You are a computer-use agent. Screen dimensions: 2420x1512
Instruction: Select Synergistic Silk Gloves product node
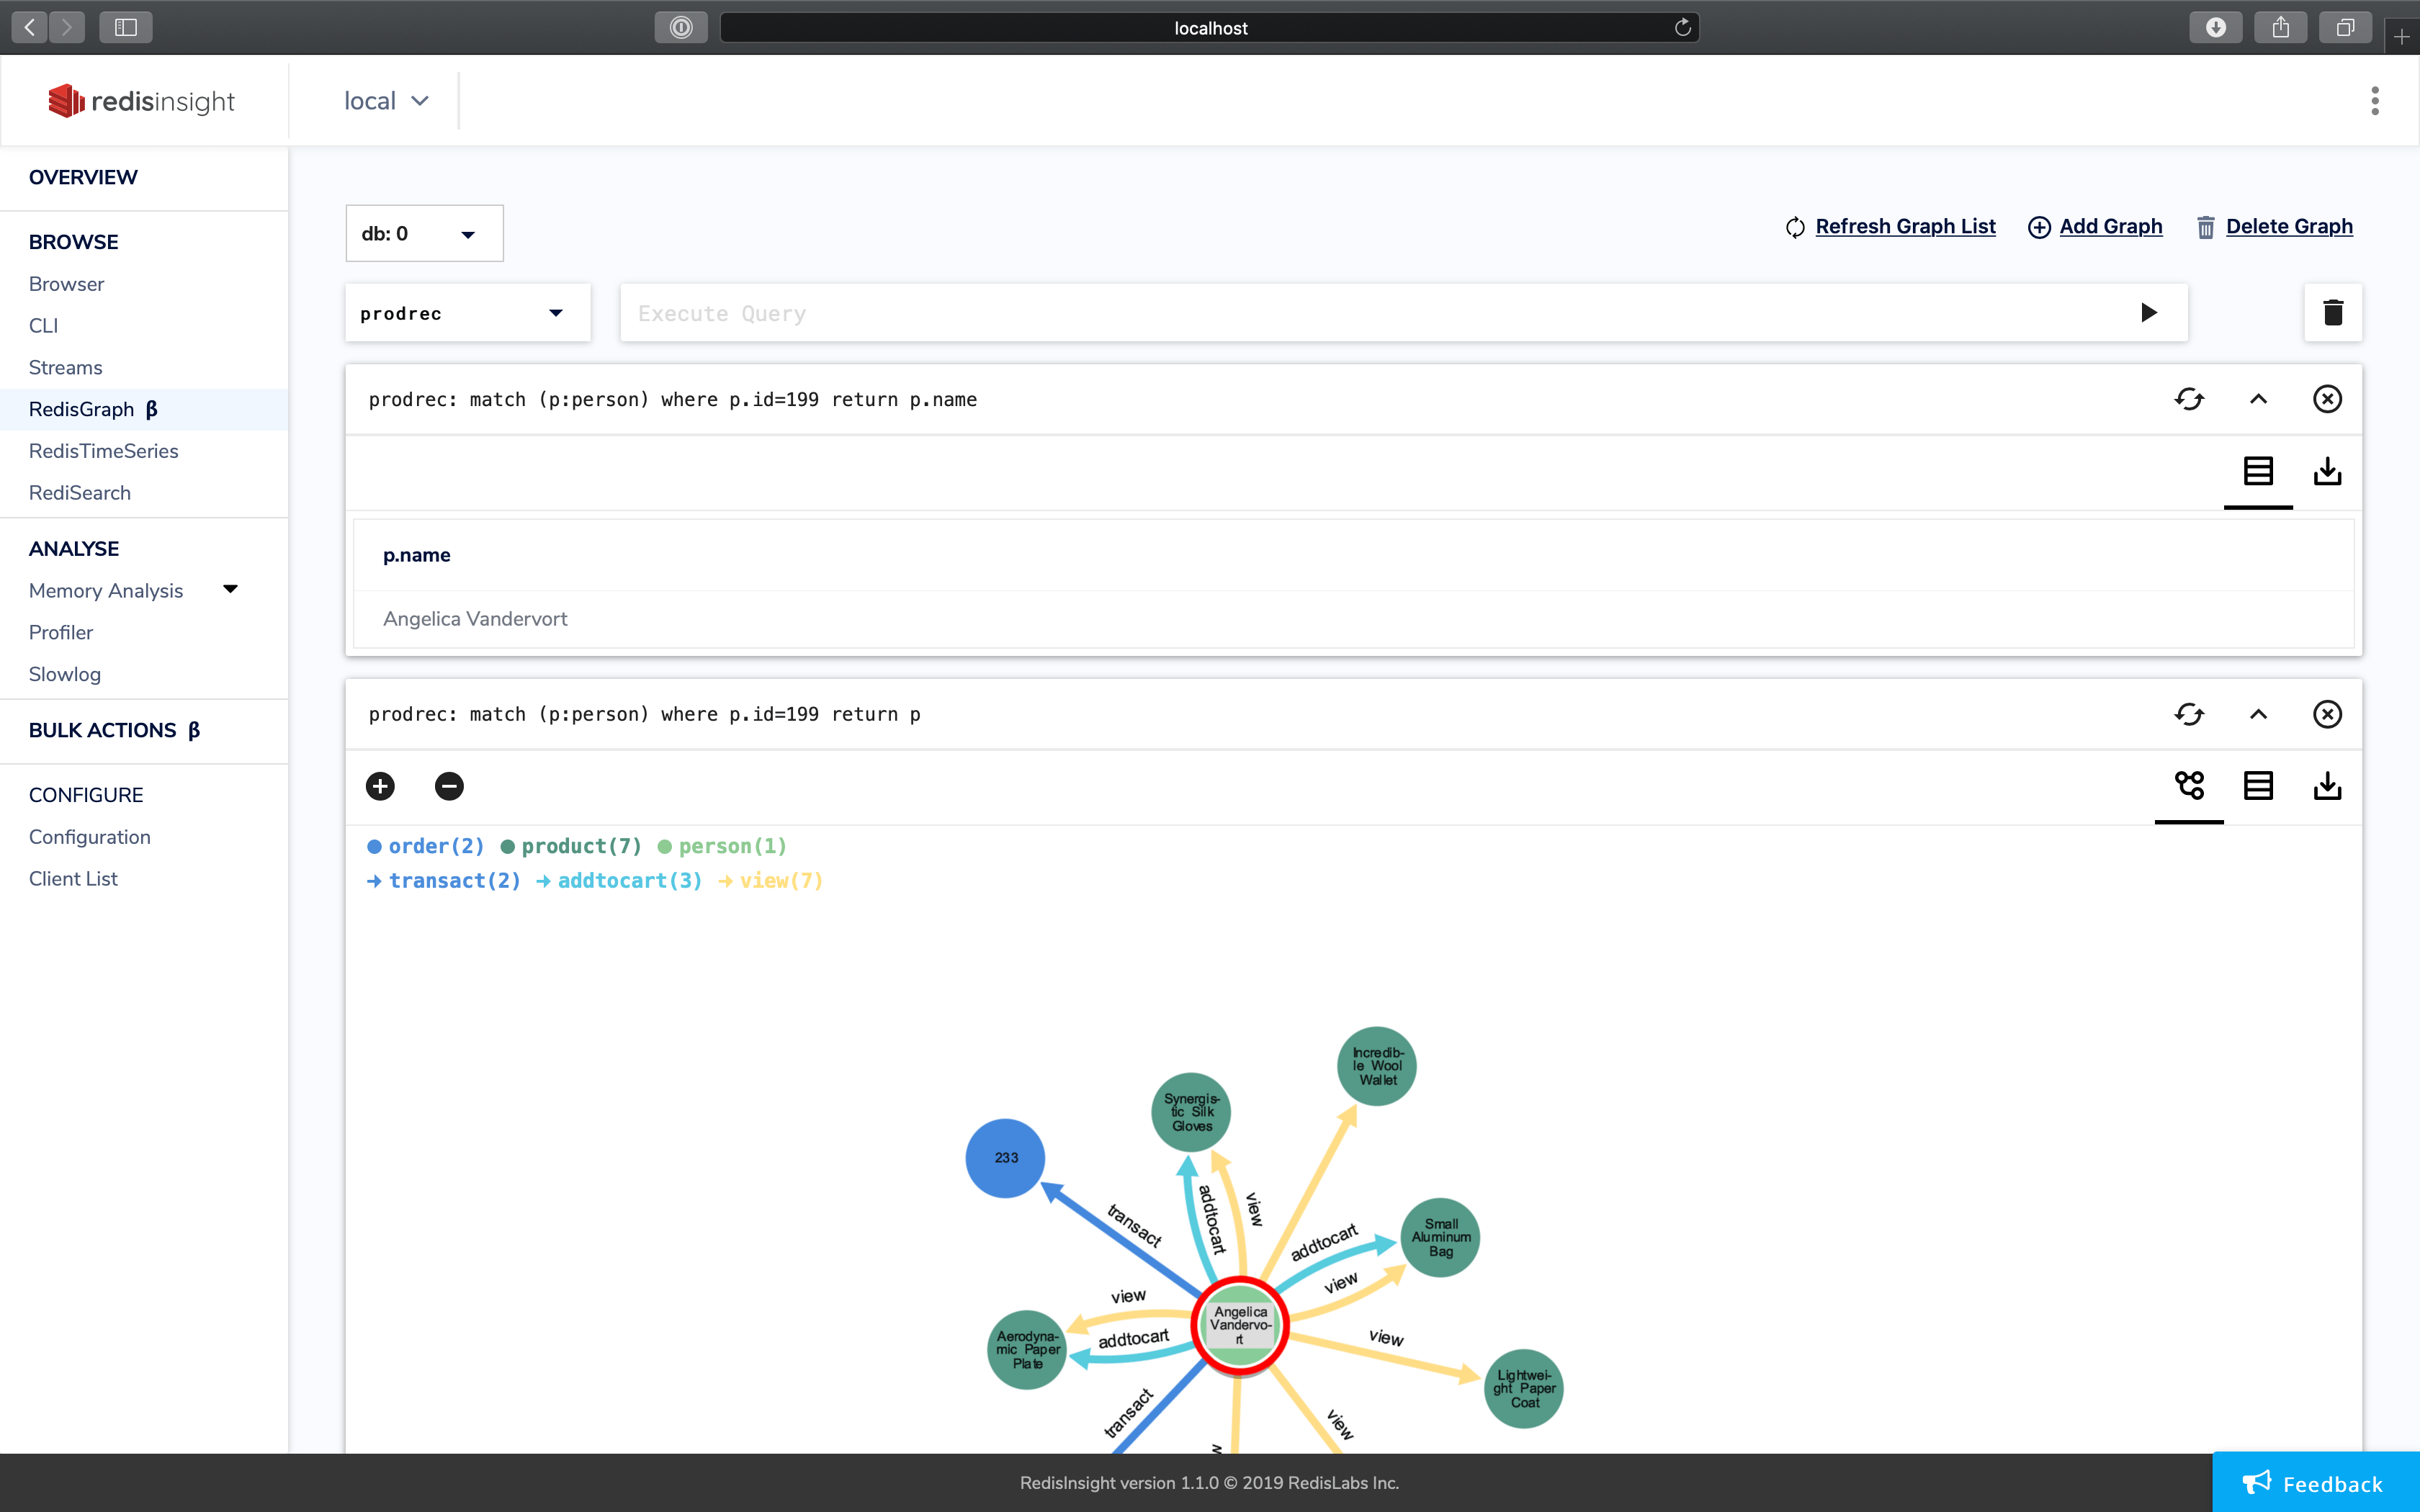tap(1191, 1112)
